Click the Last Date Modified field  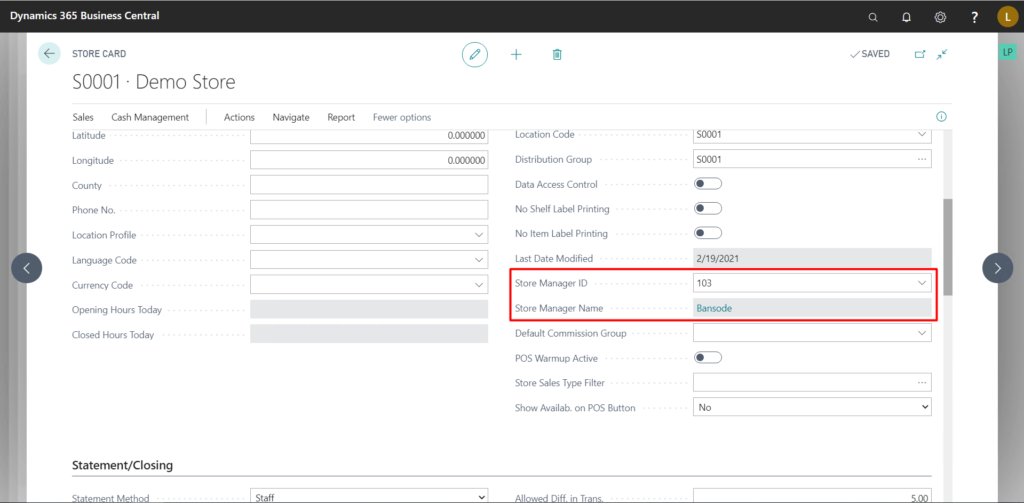pyautogui.click(x=812, y=258)
